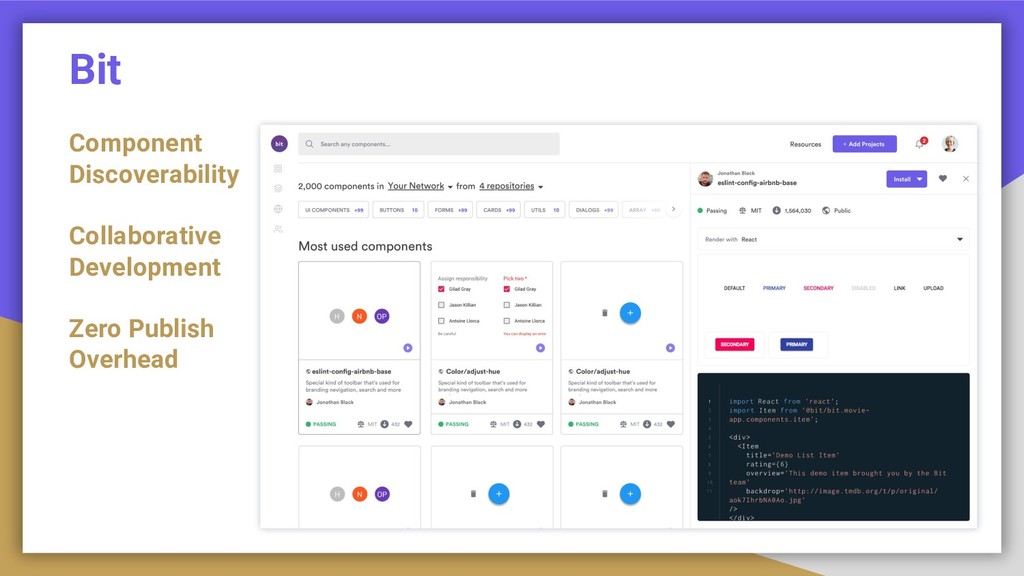Click the Add Projects button
Viewport: 1024px width, 576px height.
864,144
